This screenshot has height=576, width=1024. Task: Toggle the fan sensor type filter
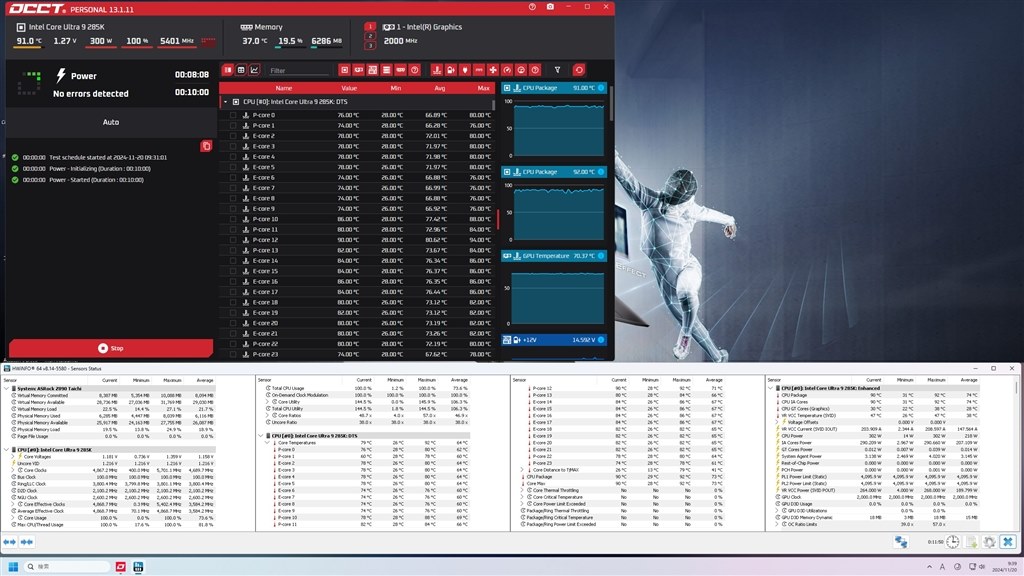pyautogui.click(x=493, y=70)
